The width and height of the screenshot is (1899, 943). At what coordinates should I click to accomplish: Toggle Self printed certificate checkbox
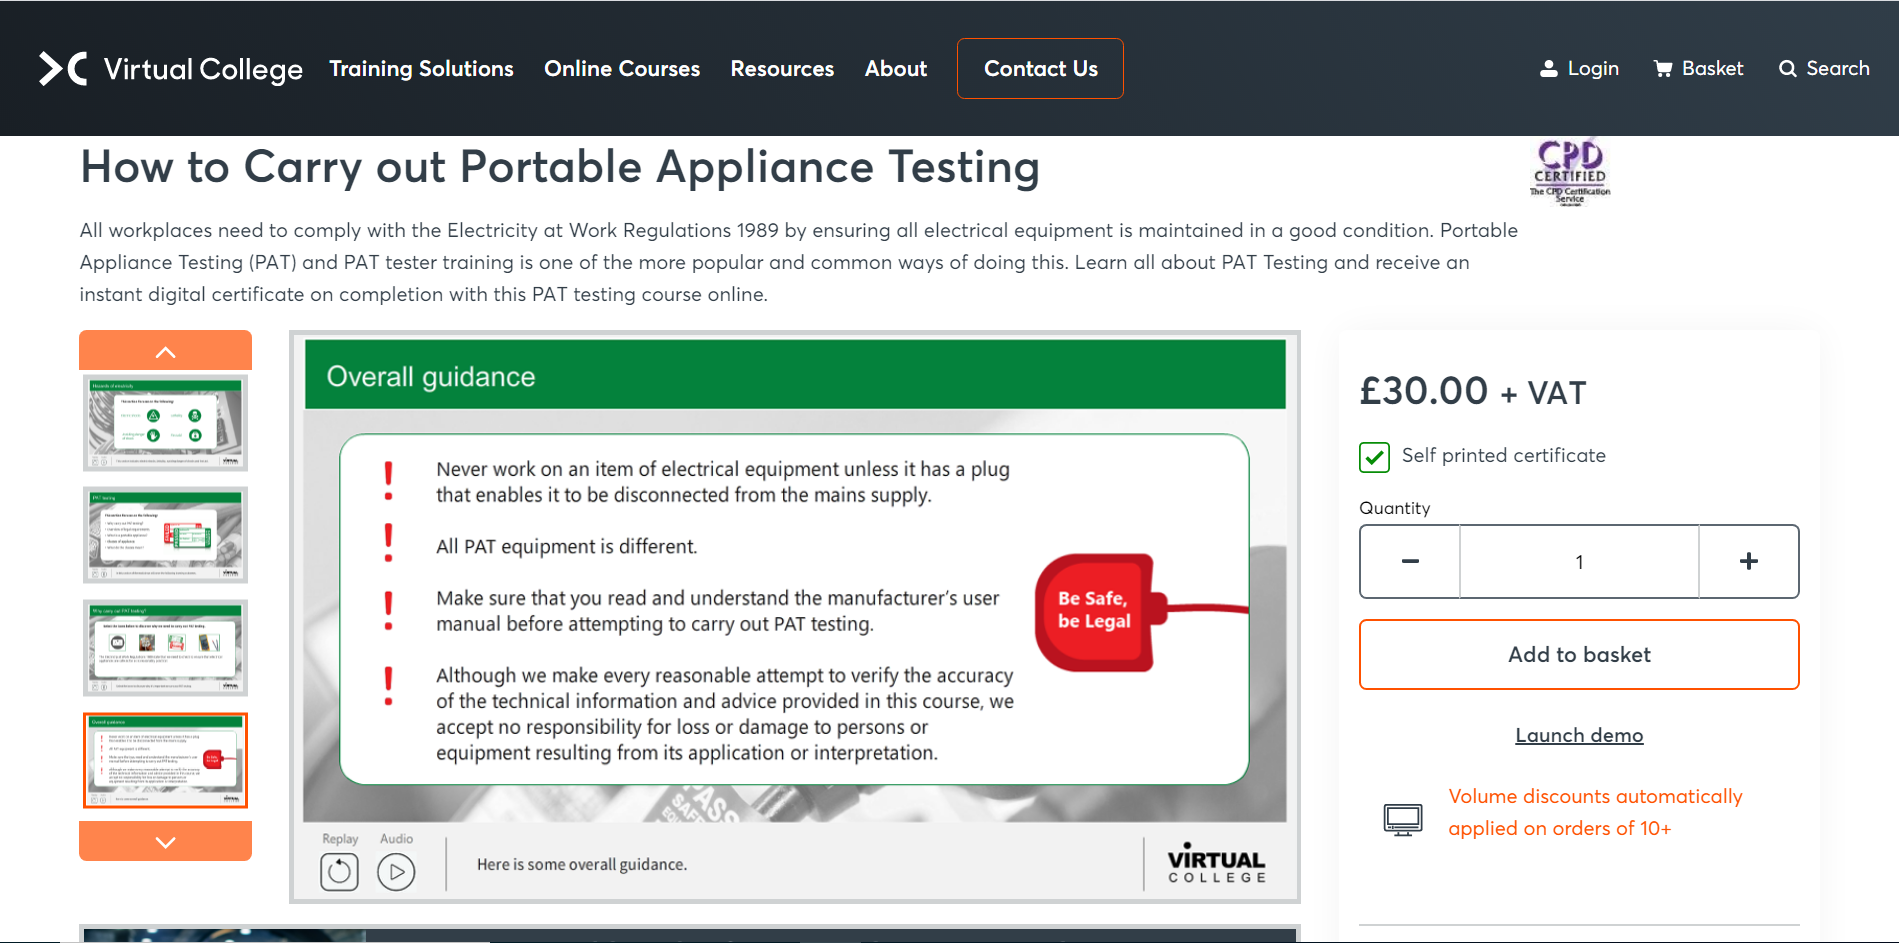click(x=1374, y=457)
